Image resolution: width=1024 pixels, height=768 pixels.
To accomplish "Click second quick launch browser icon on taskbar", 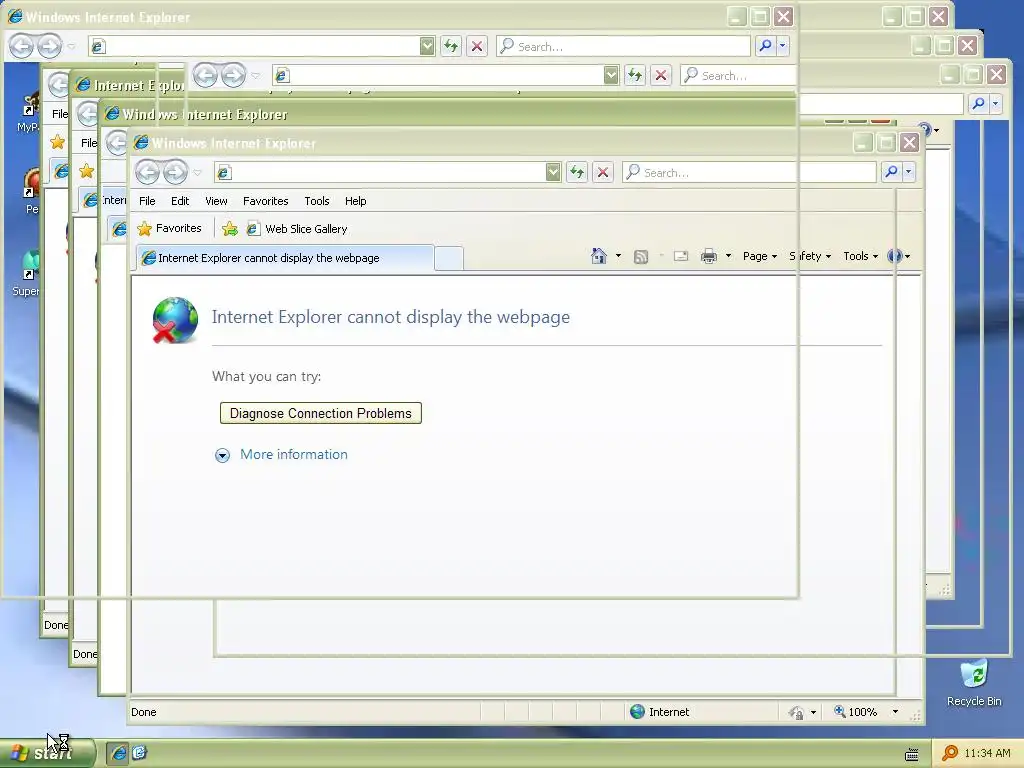I will [139, 753].
